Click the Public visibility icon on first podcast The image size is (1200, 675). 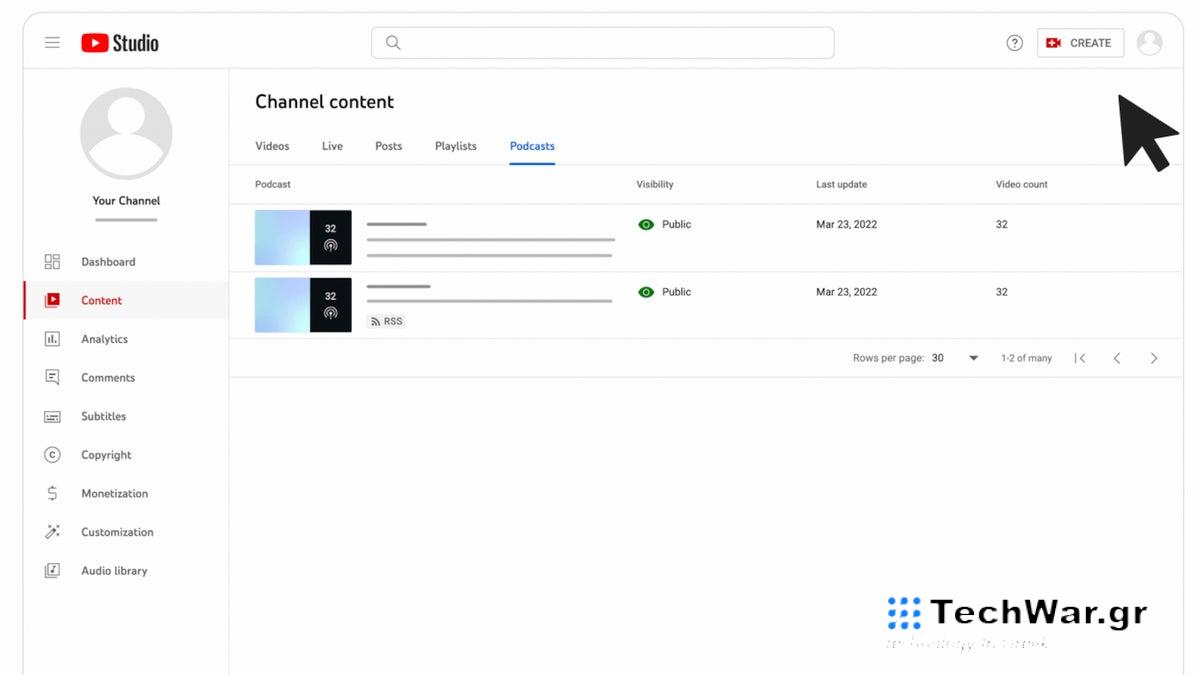click(645, 224)
